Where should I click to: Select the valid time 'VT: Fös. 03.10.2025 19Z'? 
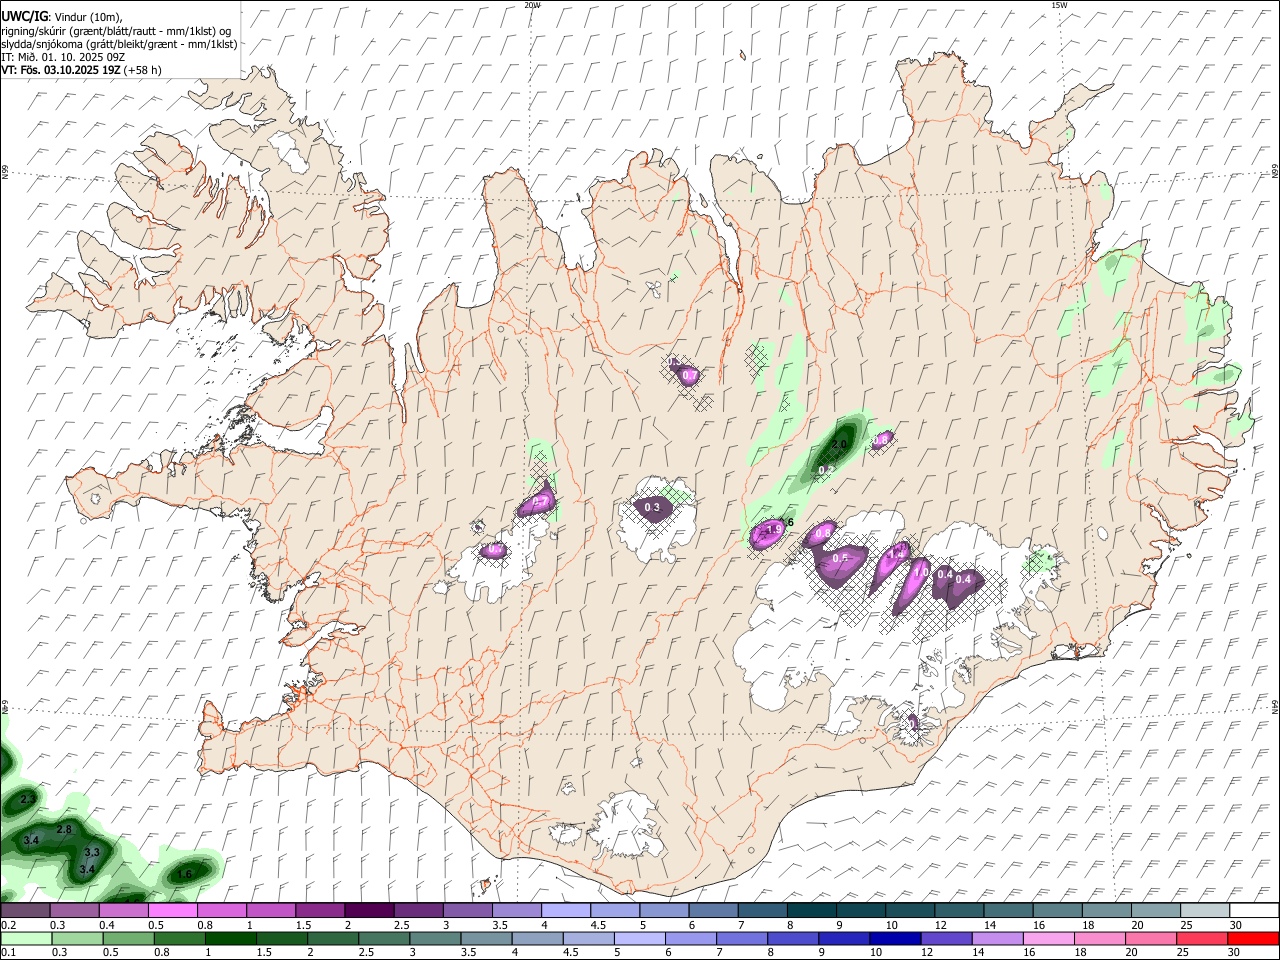point(60,70)
